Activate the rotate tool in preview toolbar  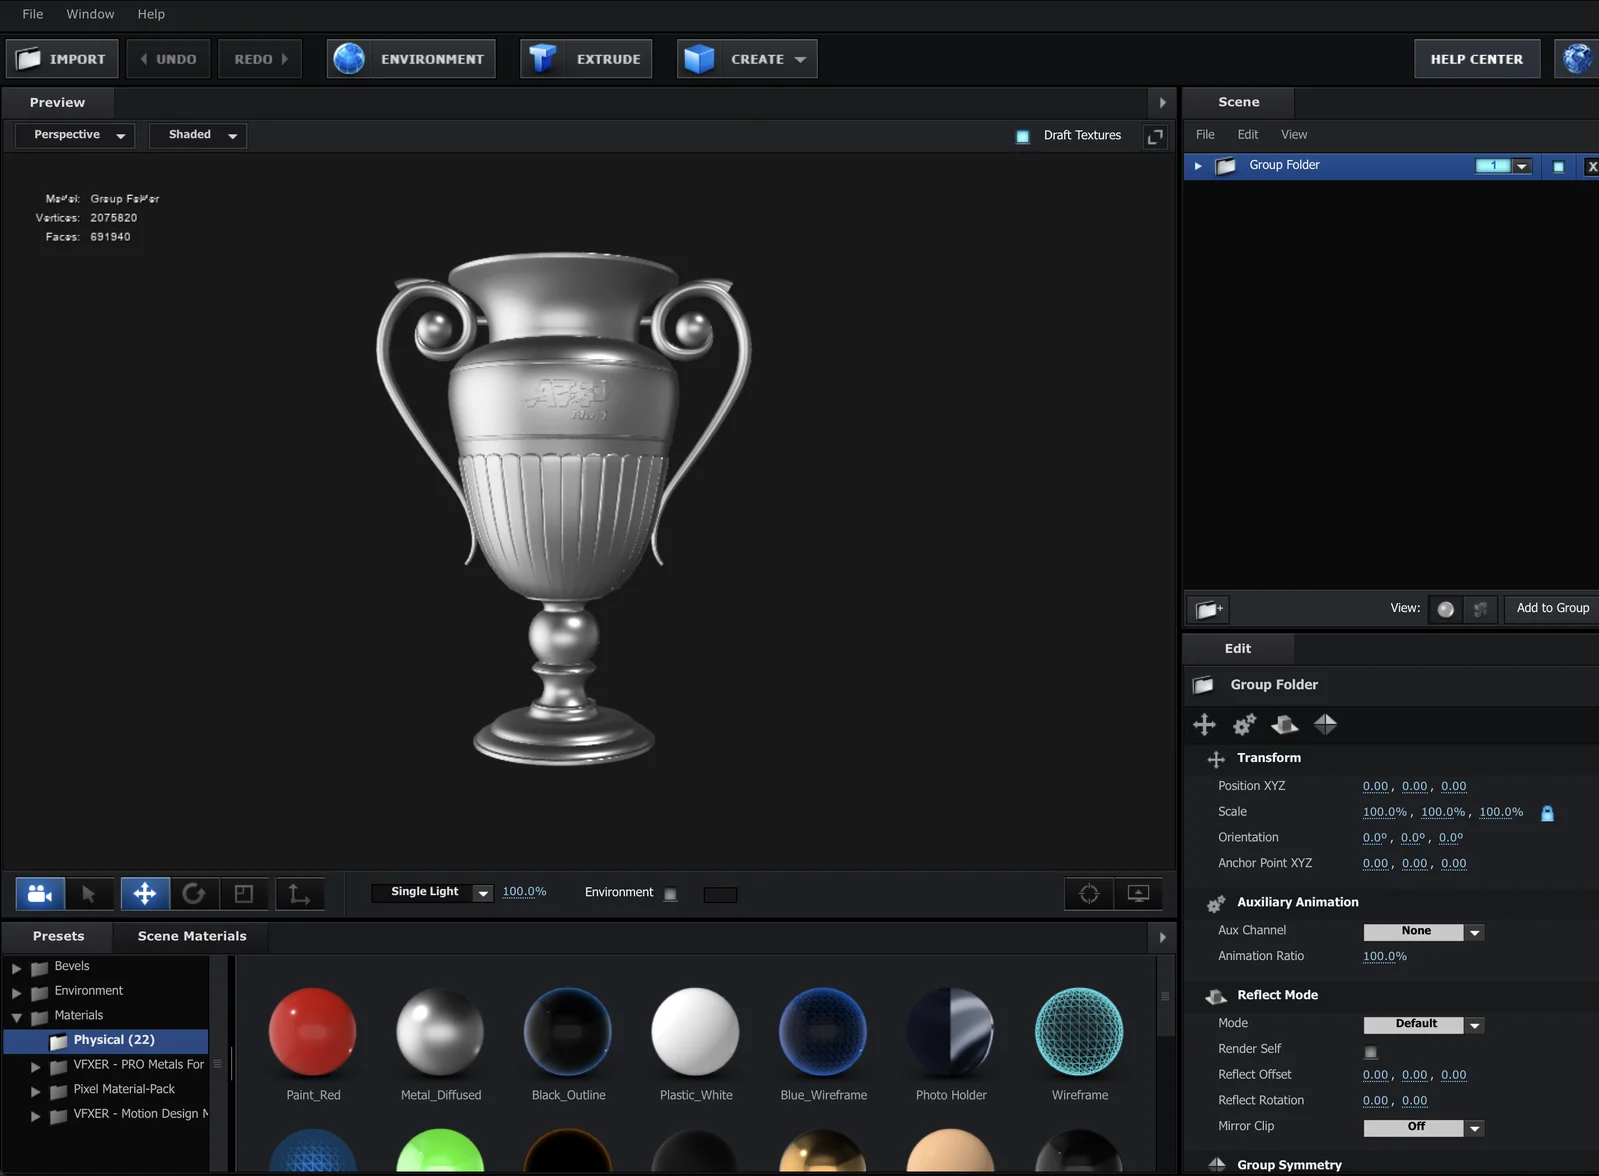(194, 893)
